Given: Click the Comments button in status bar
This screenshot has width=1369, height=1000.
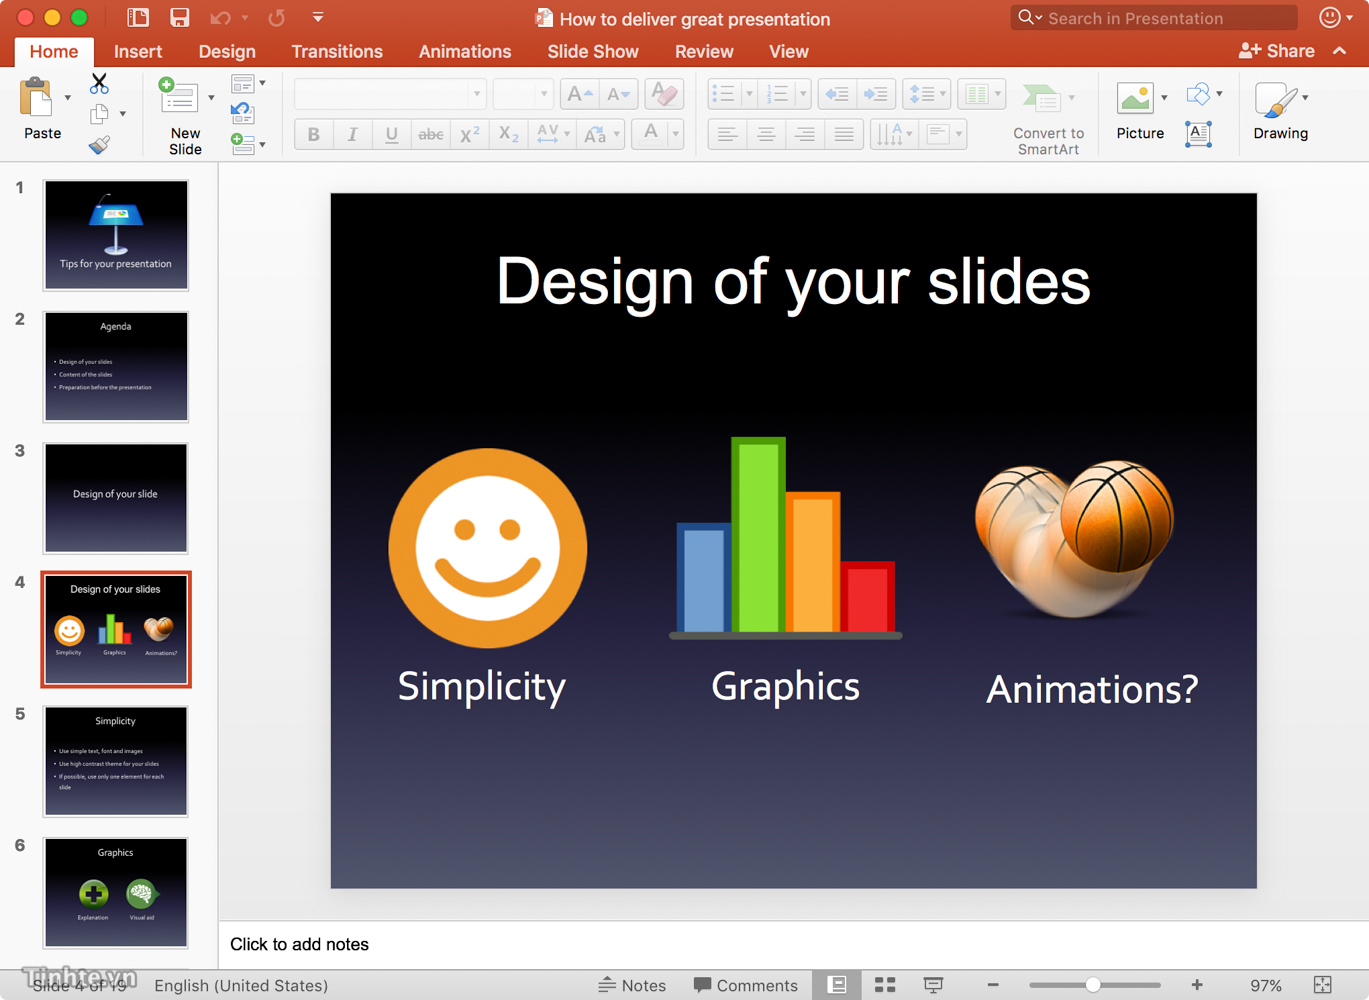Looking at the screenshot, I should click(746, 985).
